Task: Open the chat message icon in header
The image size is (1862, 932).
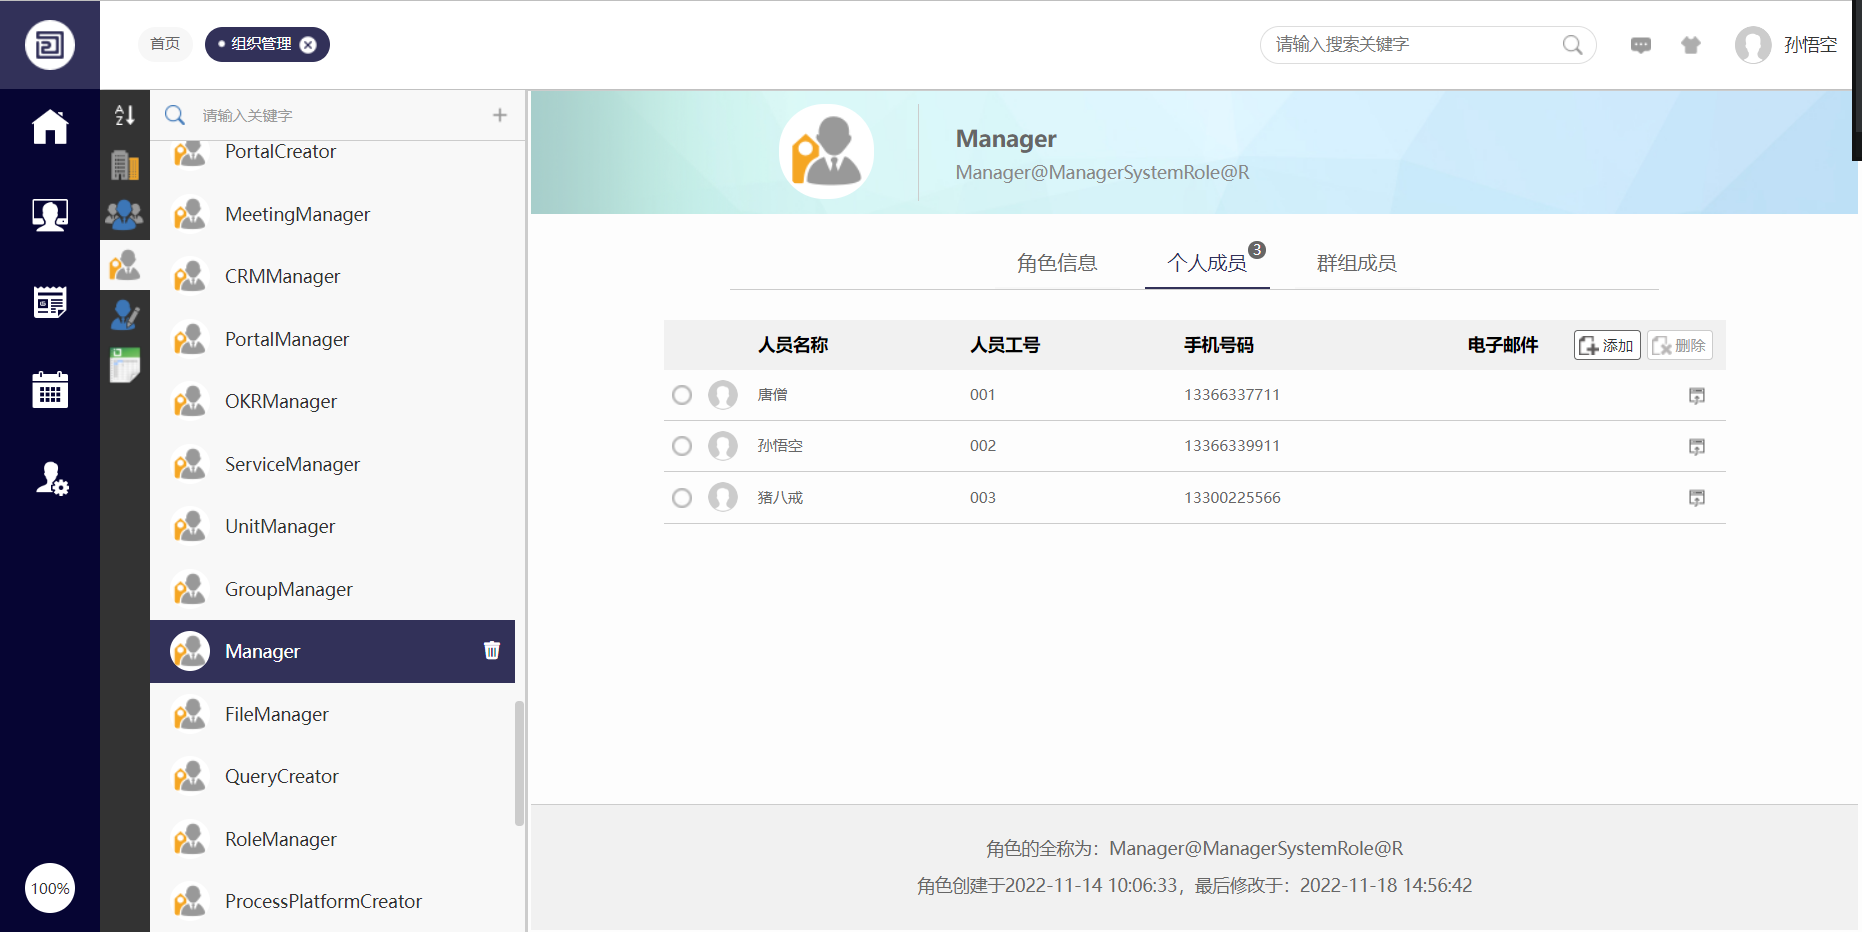Action: click(x=1640, y=45)
